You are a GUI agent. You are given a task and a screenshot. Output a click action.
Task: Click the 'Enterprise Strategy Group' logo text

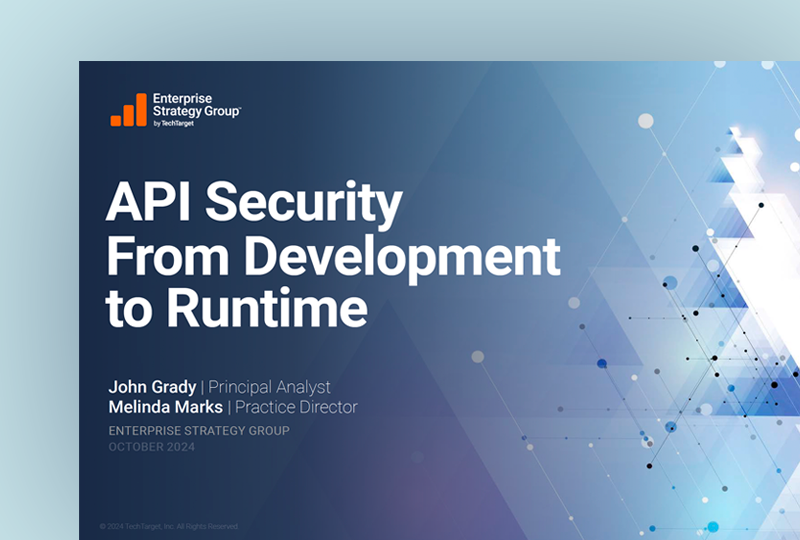click(197, 105)
